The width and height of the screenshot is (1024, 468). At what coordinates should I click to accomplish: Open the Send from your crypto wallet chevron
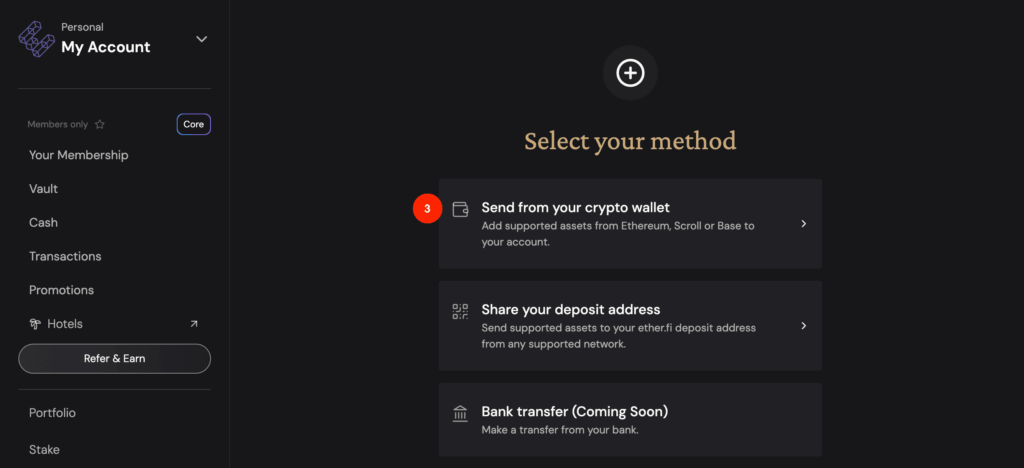pyautogui.click(x=804, y=224)
